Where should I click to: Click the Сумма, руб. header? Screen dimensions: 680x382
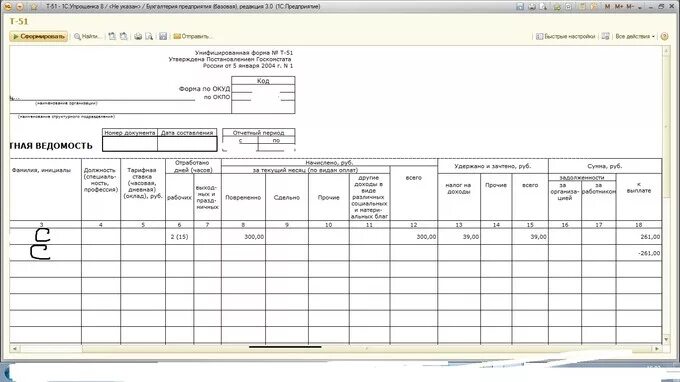tap(605, 166)
